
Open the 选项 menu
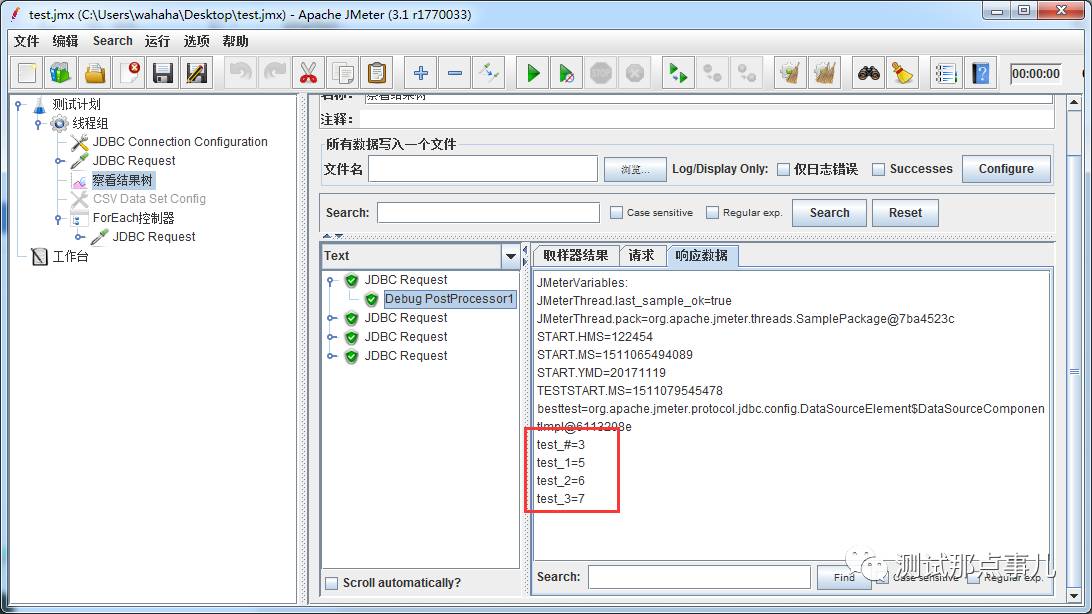click(x=196, y=41)
